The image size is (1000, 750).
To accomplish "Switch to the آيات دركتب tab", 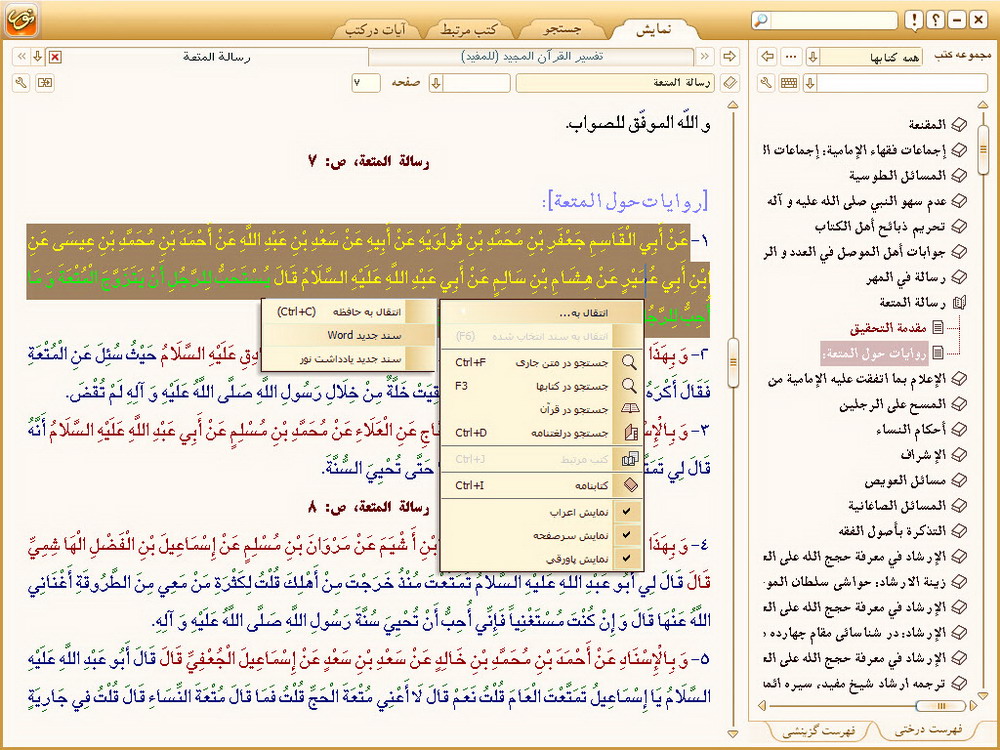I will pyautogui.click(x=376, y=29).
